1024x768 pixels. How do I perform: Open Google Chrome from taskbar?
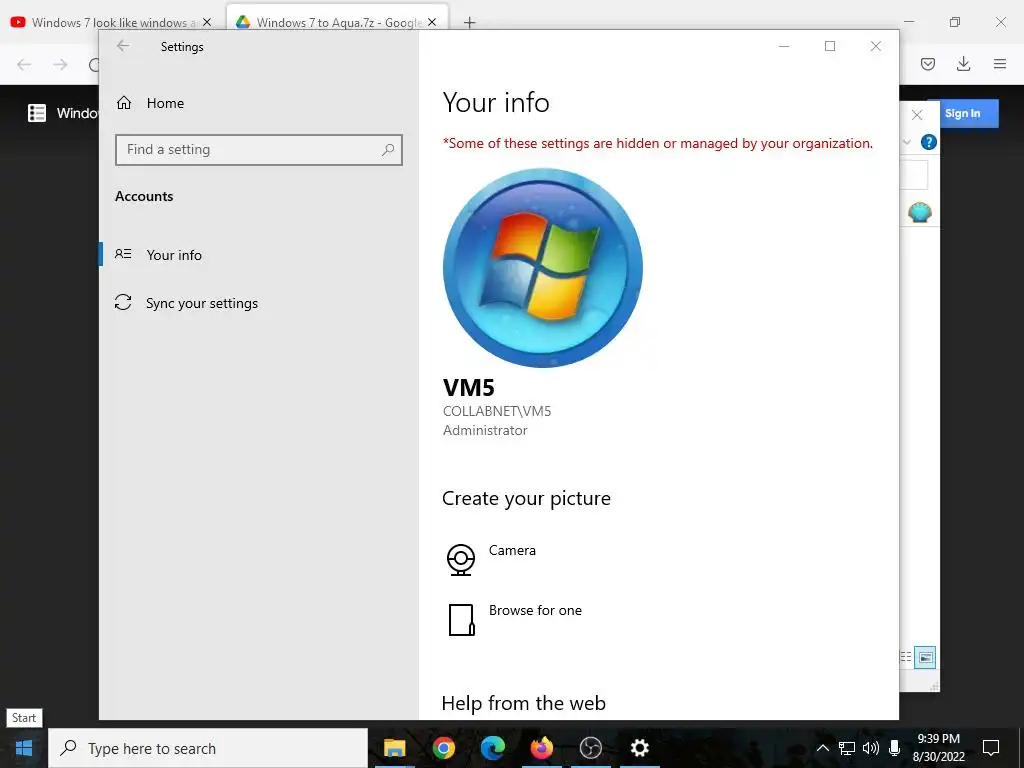[x=443, y=748]
